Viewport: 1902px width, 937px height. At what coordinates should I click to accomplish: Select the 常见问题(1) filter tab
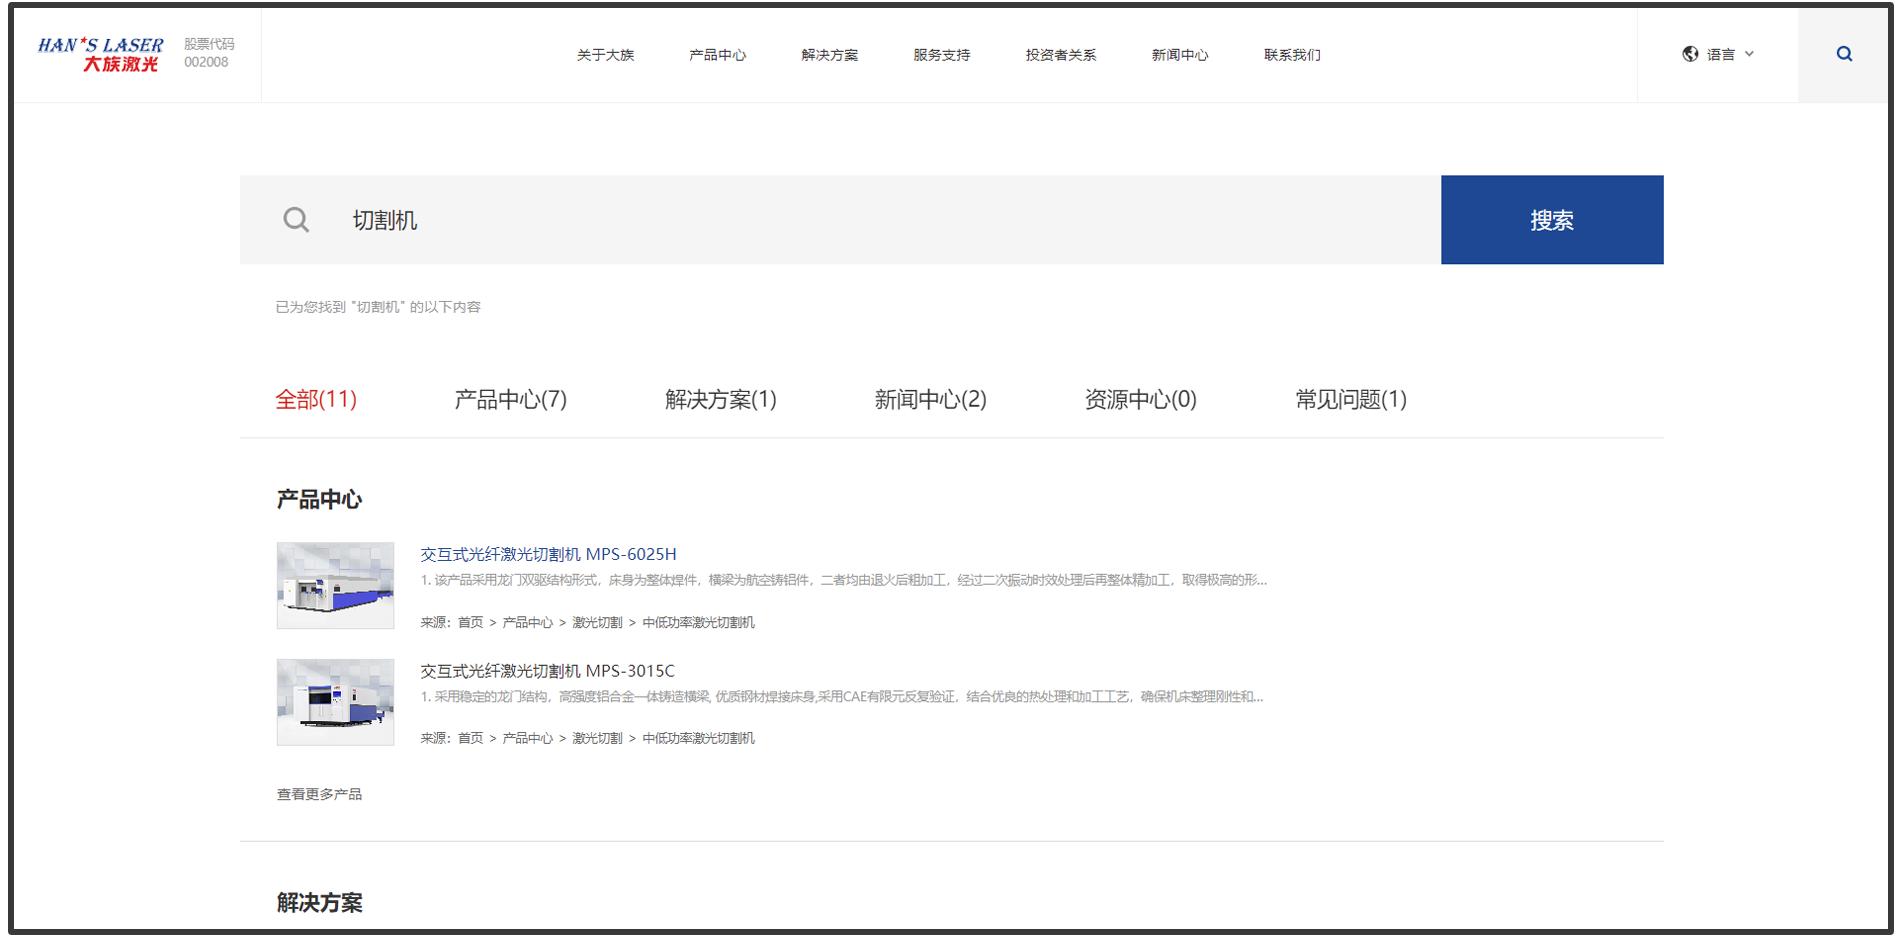1350,399
